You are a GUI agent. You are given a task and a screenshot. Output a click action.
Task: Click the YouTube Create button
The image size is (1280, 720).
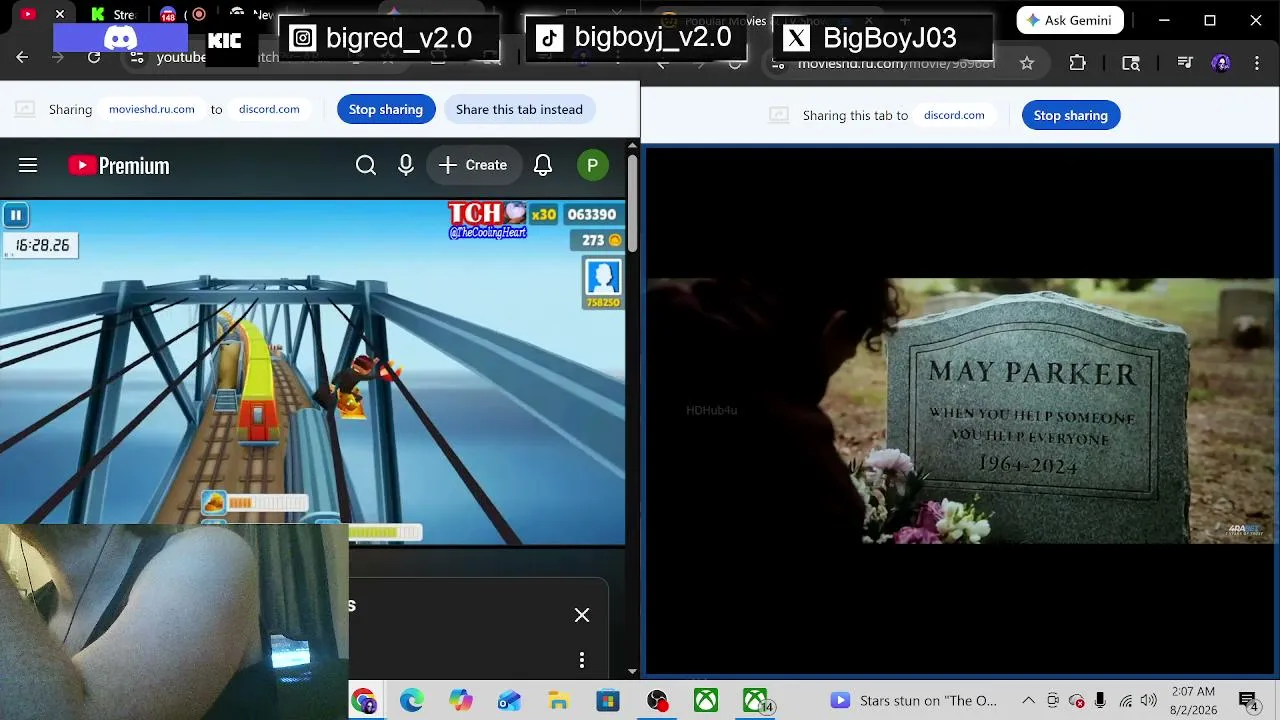click(473, 165)
